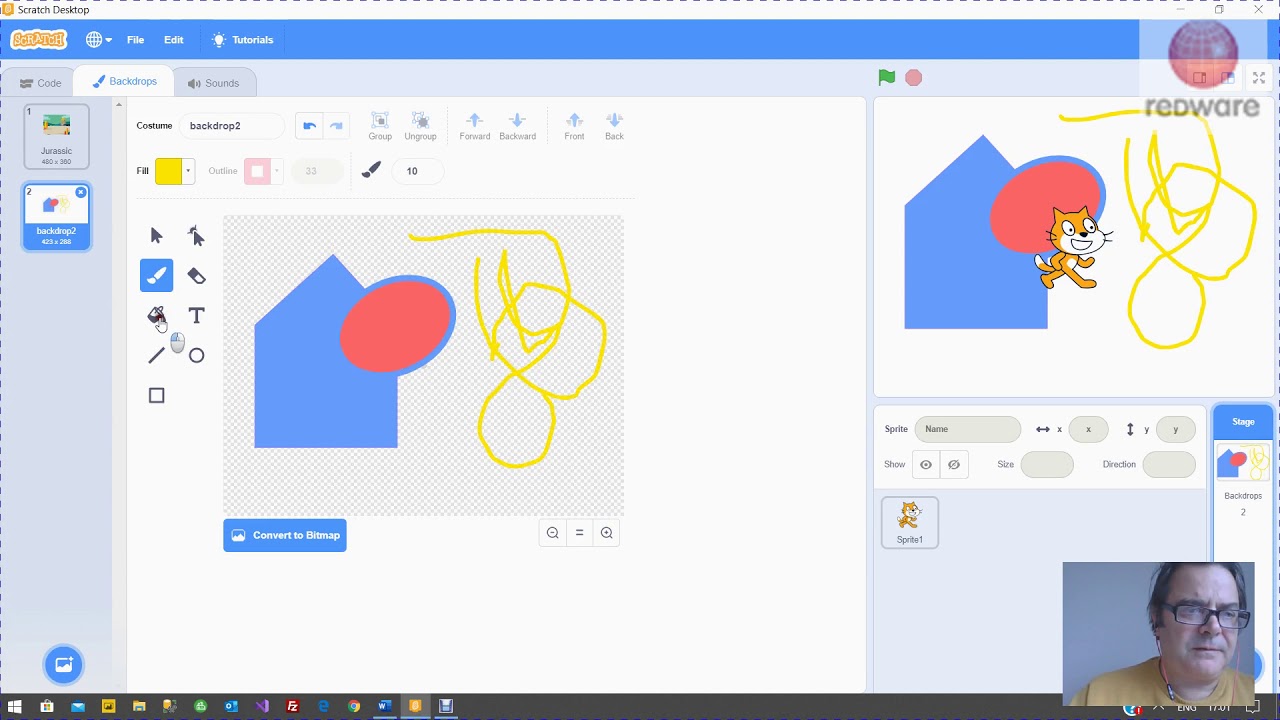Click the Scratch logo
The image size is (1280, 720).
click(39, 40)
